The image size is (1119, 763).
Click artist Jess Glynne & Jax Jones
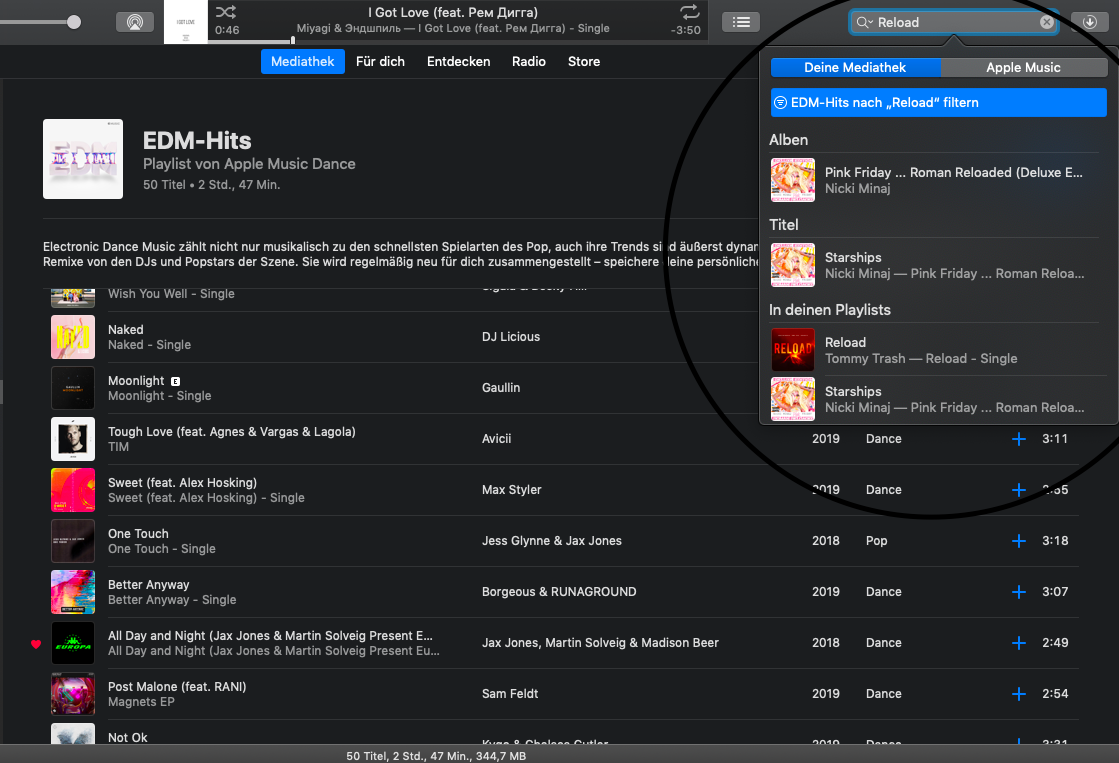[551, 541]
